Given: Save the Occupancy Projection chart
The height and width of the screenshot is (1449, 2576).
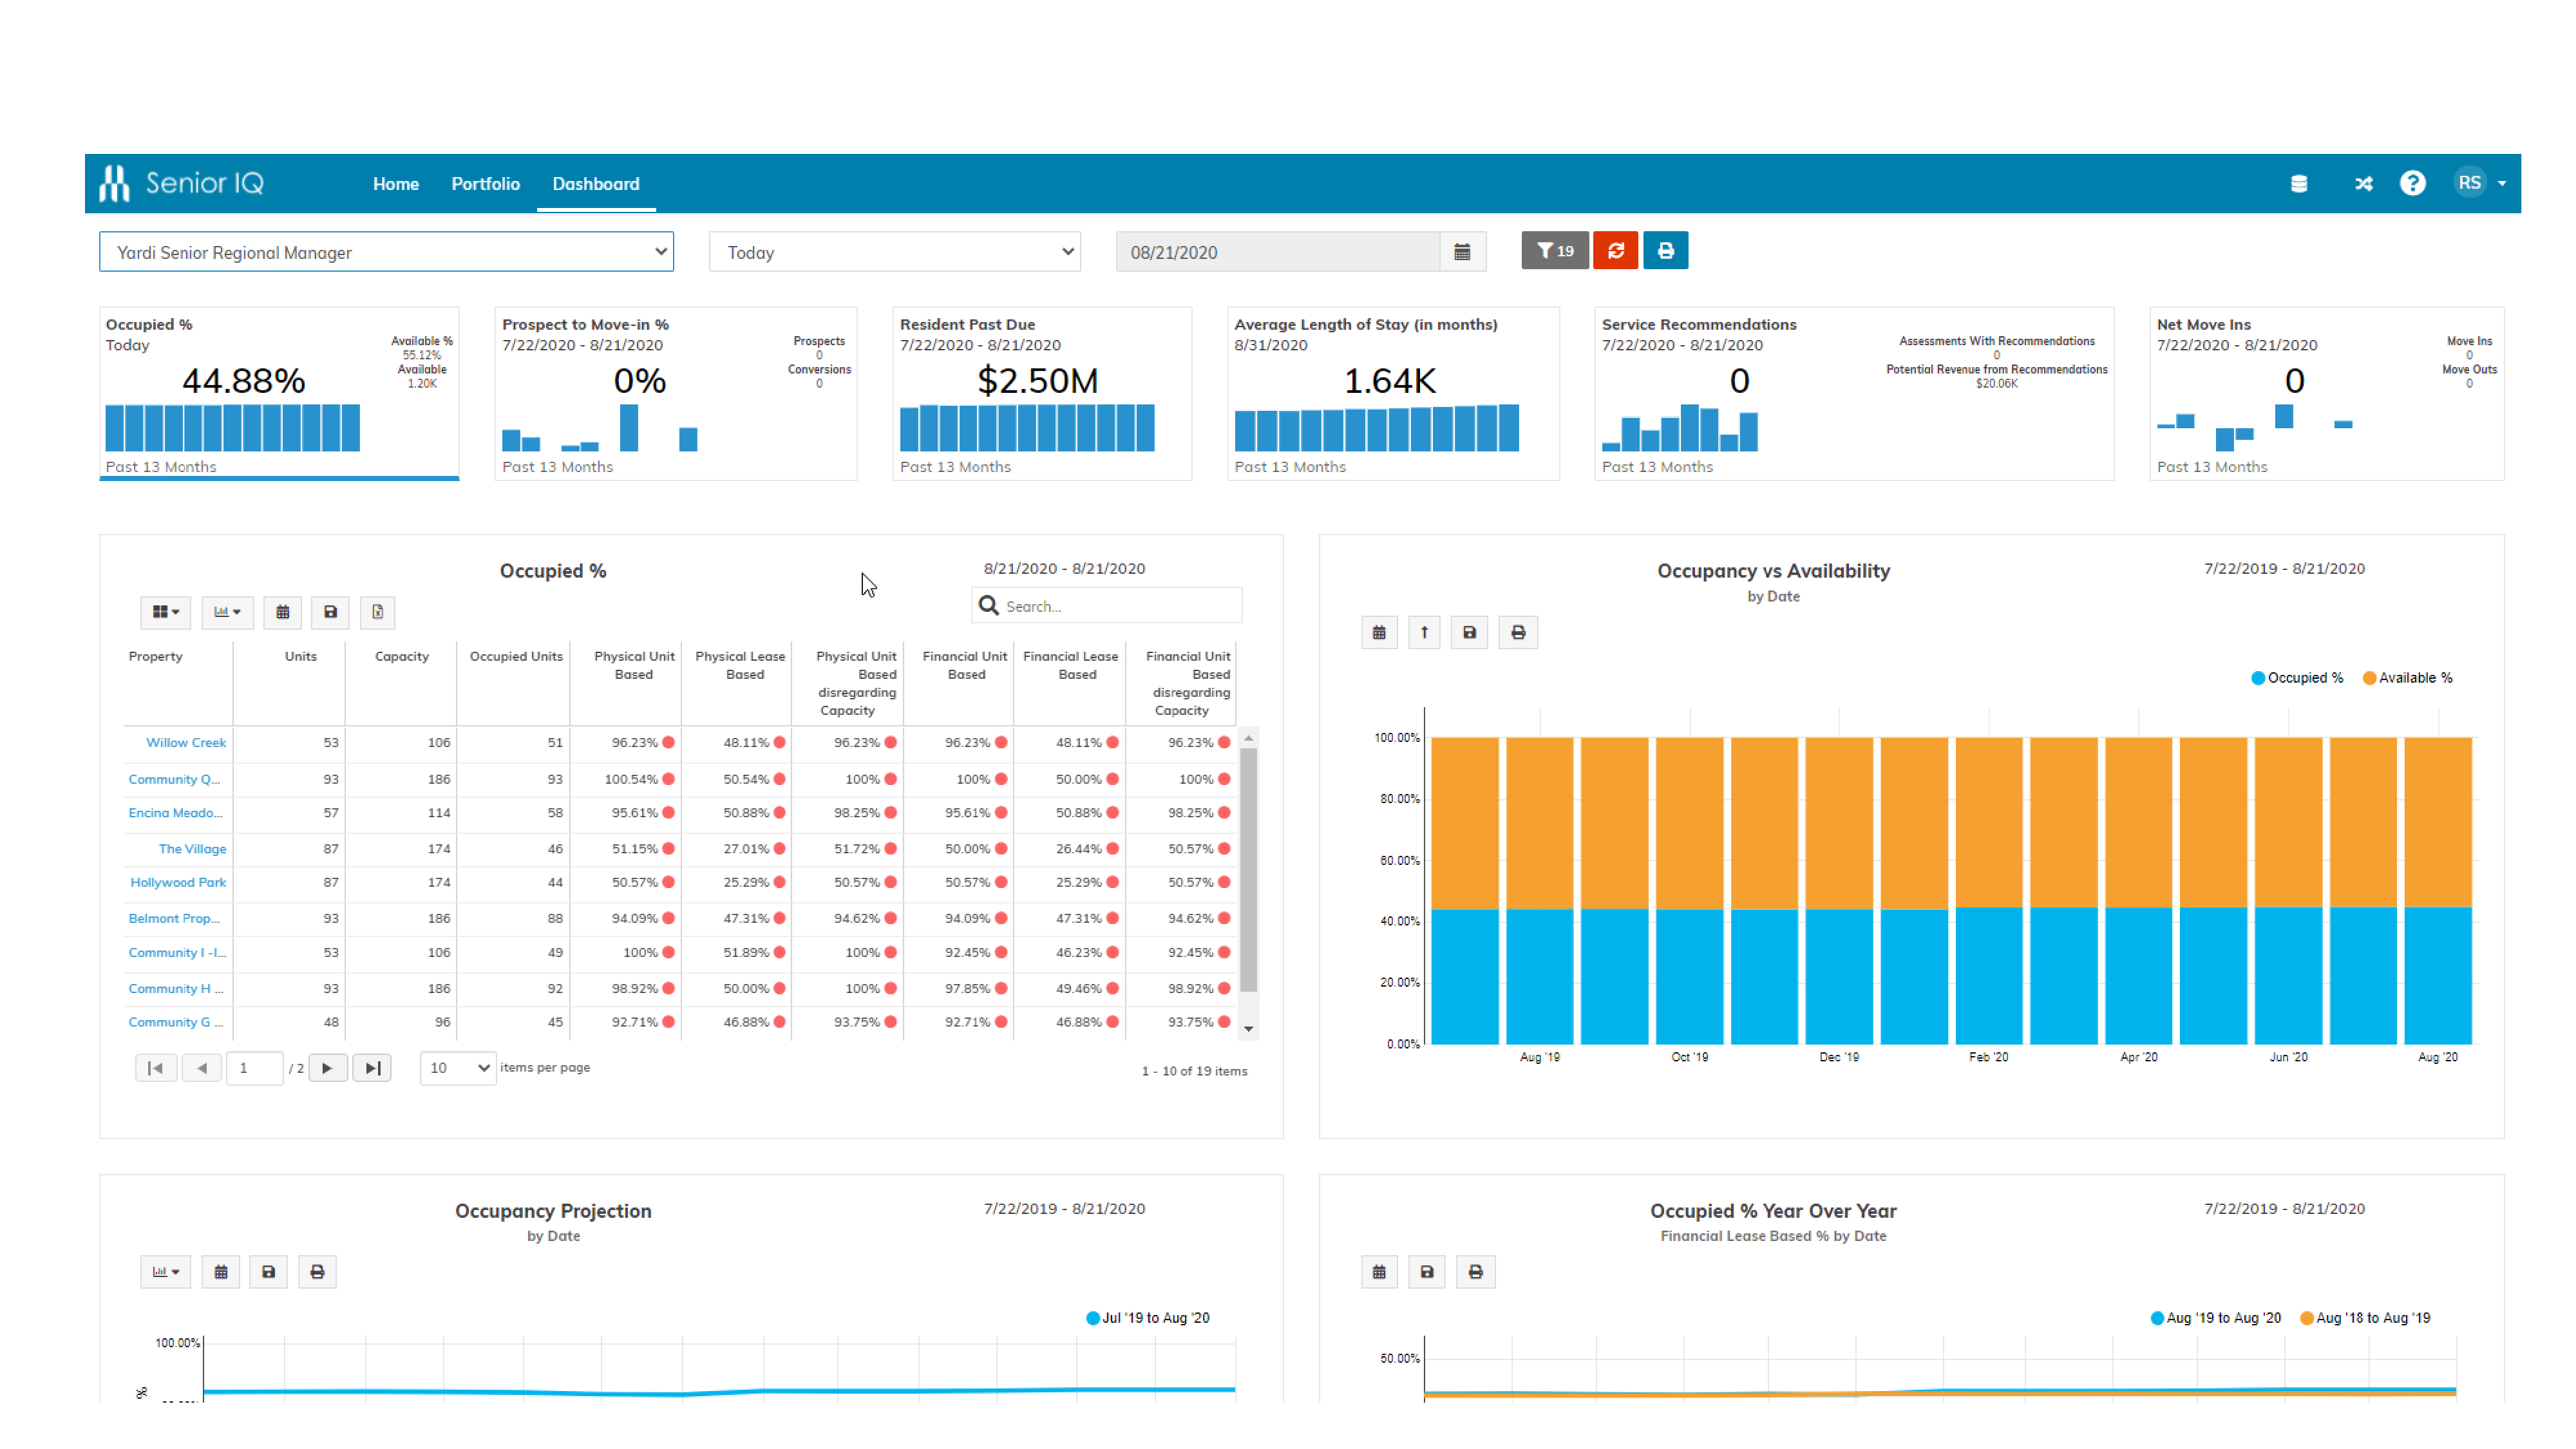Looking at the screenshot, I should (268, 1272).
